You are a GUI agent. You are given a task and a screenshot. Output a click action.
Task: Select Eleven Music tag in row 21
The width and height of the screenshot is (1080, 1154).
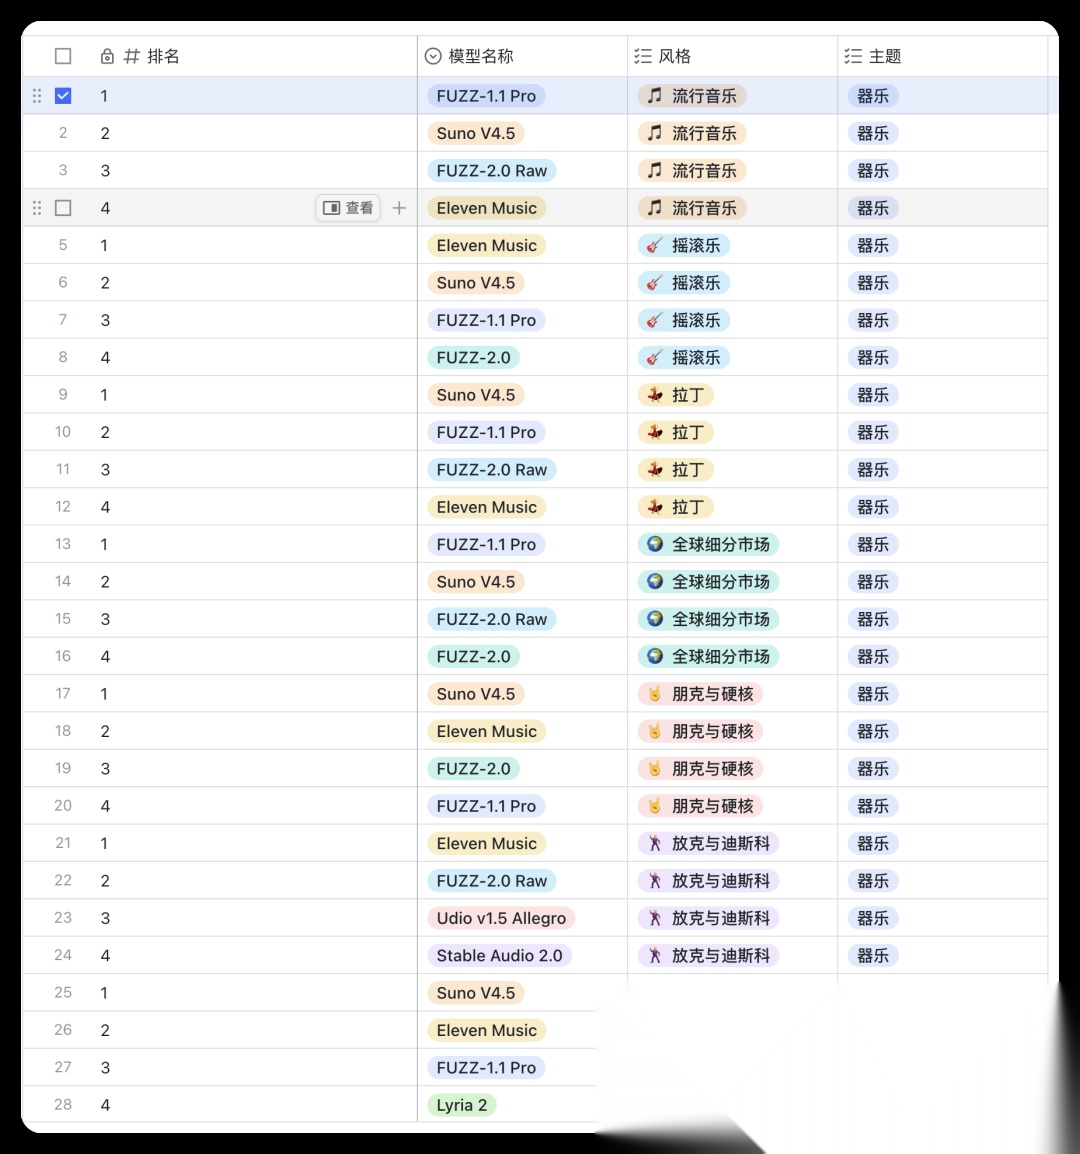tap(487, 843)
